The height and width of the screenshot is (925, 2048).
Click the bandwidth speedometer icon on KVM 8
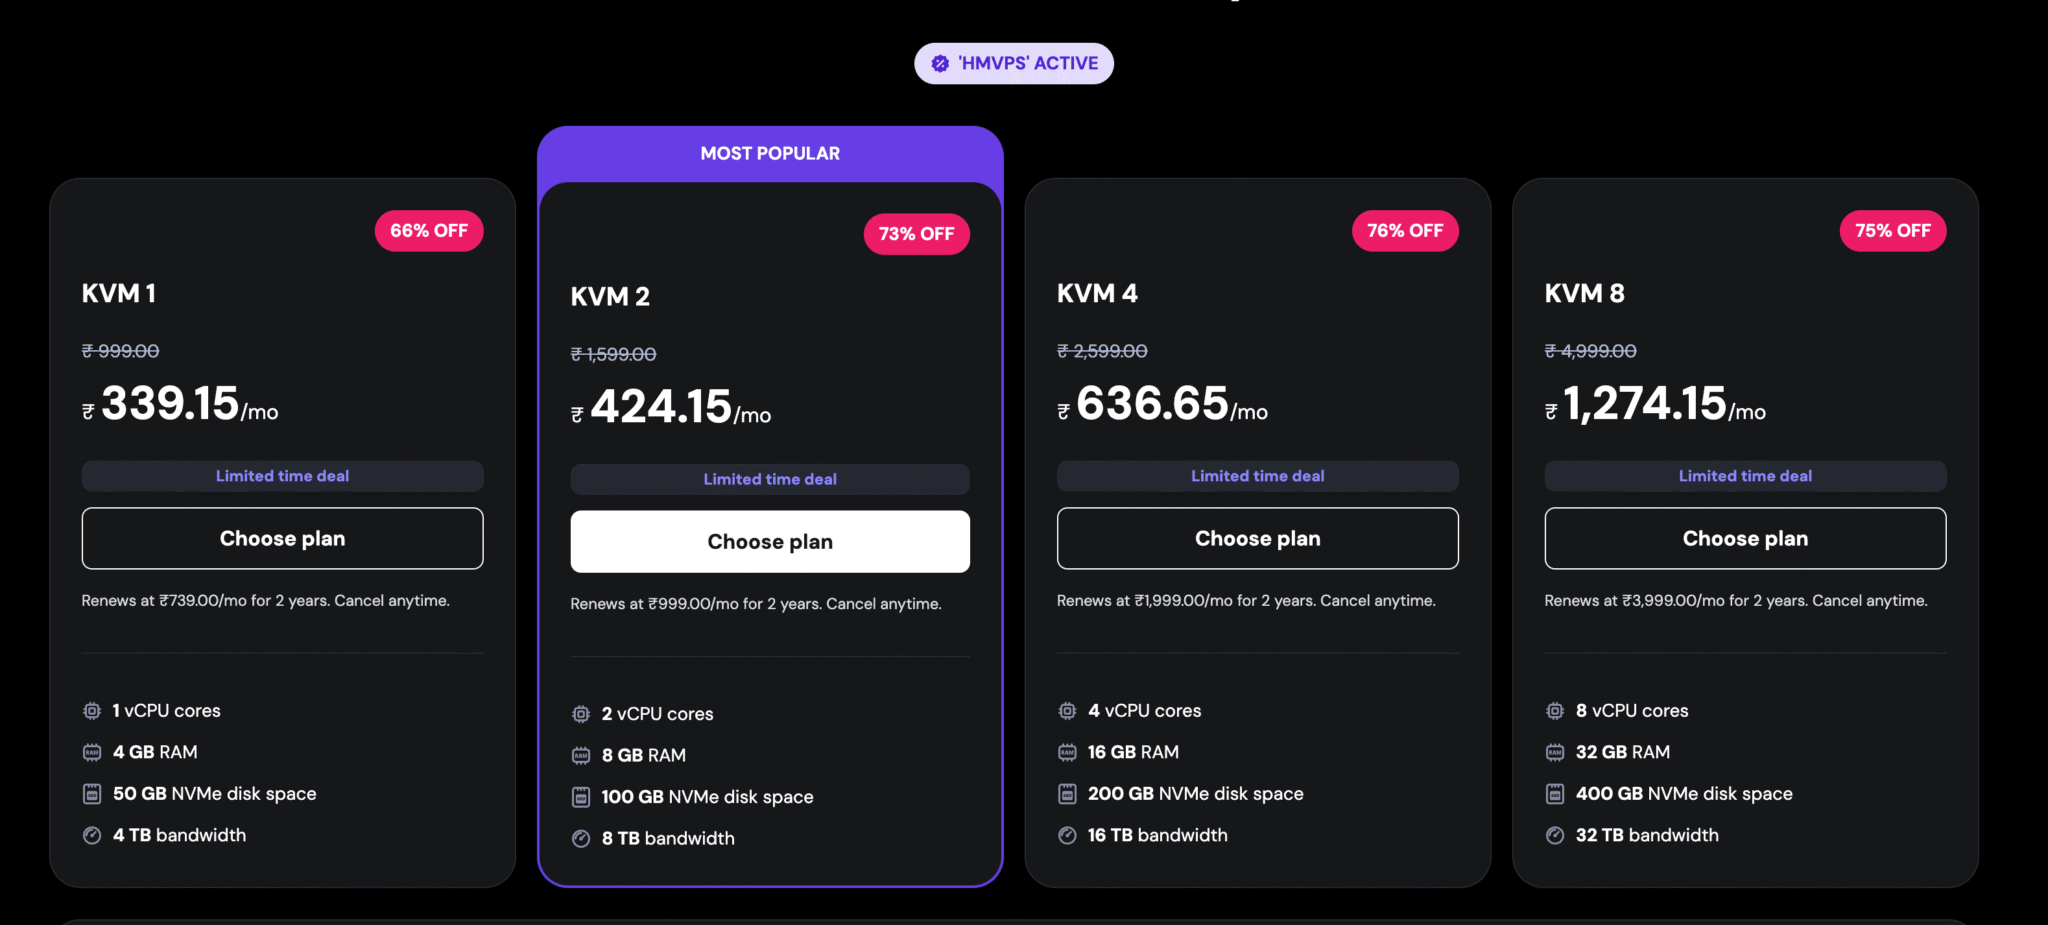pyautogui.click(x=1554, y=835)
